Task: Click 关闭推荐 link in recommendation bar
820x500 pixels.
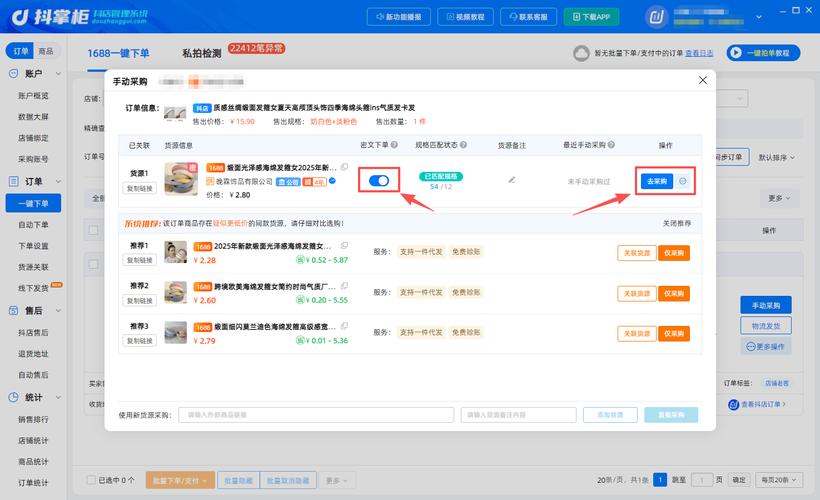Action: coord(677,223)
